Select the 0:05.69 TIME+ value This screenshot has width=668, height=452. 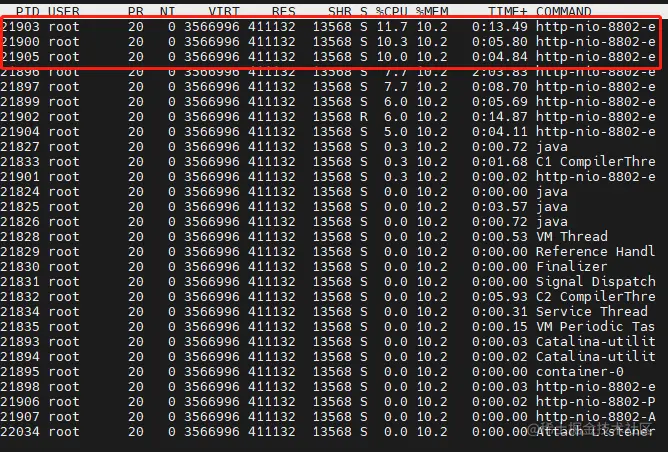tap(500, 102)
